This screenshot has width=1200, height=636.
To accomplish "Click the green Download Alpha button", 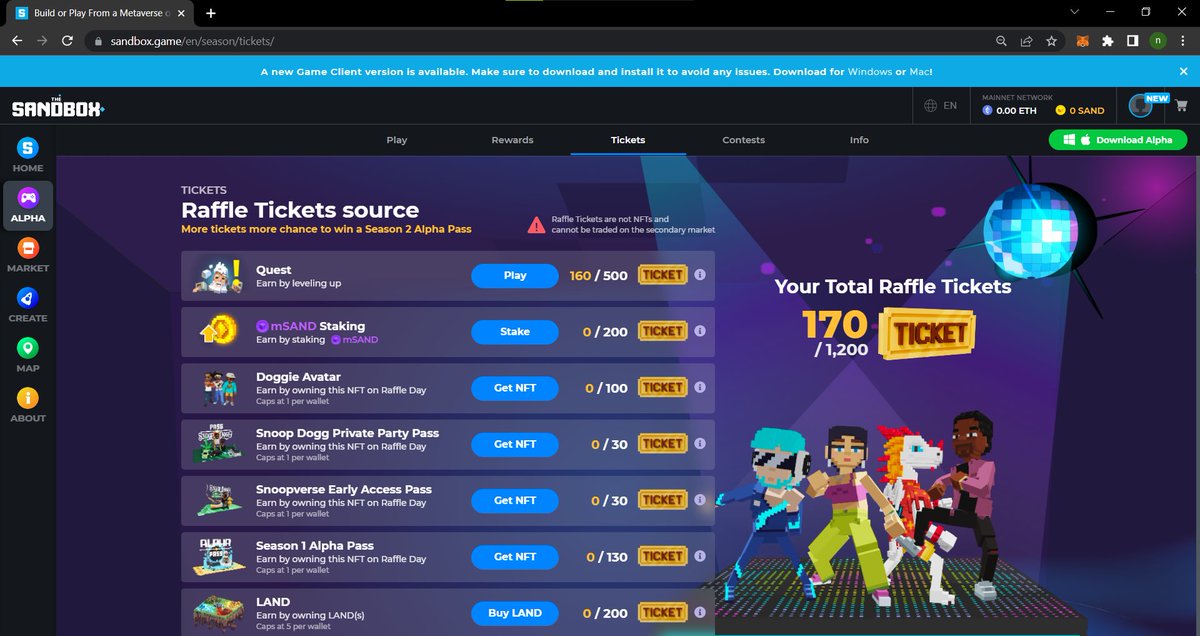I will pos(1118,140).
